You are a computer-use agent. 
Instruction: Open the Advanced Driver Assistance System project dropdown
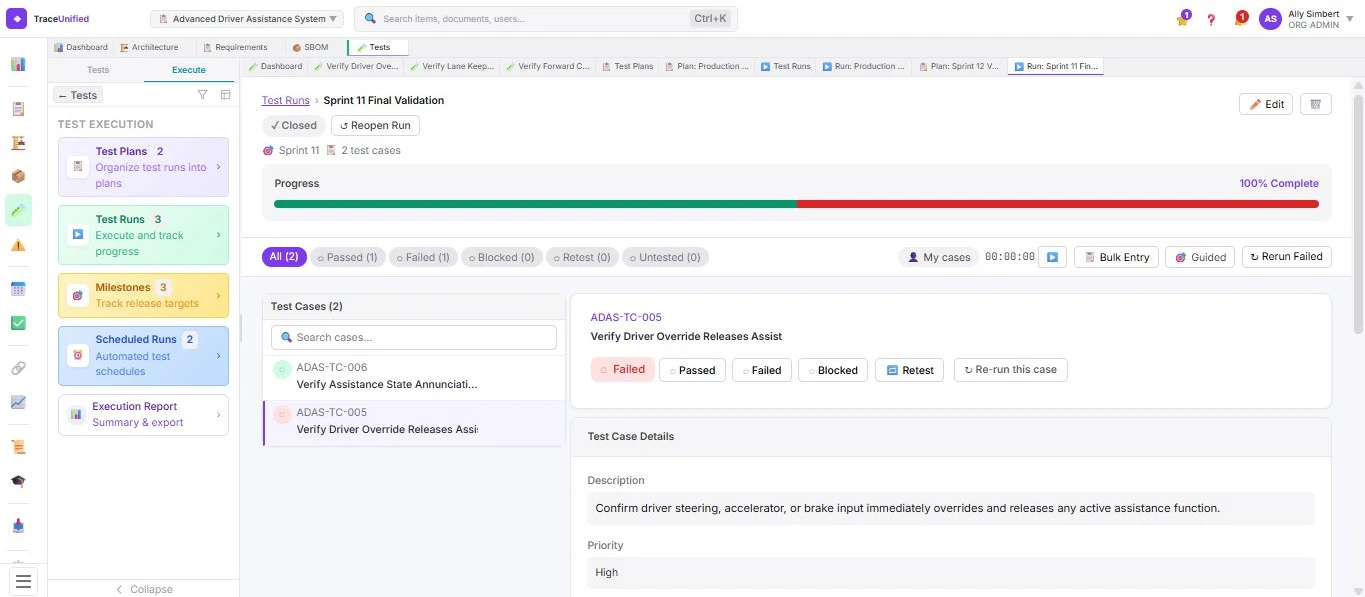coord(248,19)
